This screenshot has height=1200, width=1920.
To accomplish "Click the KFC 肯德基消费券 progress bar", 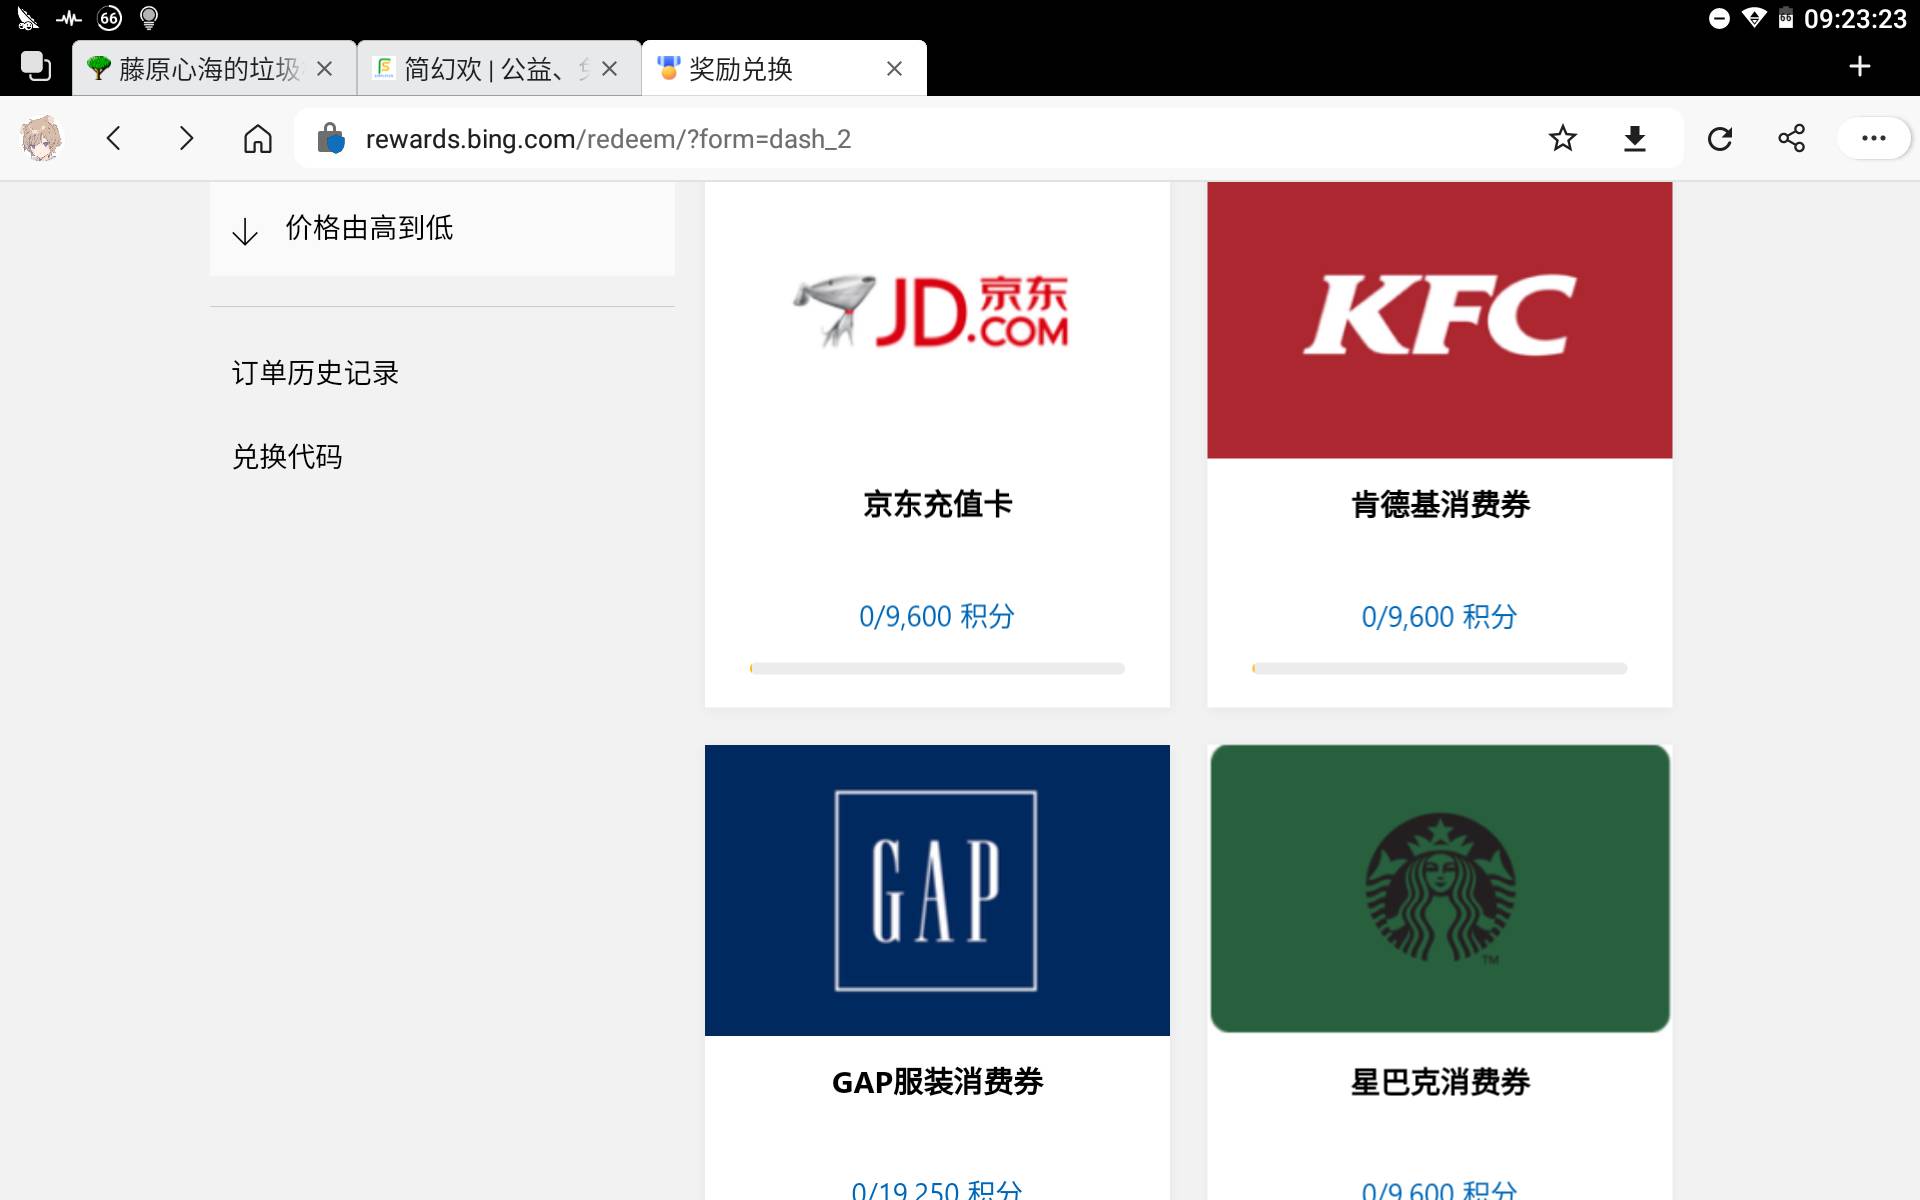I will 1439,668.
